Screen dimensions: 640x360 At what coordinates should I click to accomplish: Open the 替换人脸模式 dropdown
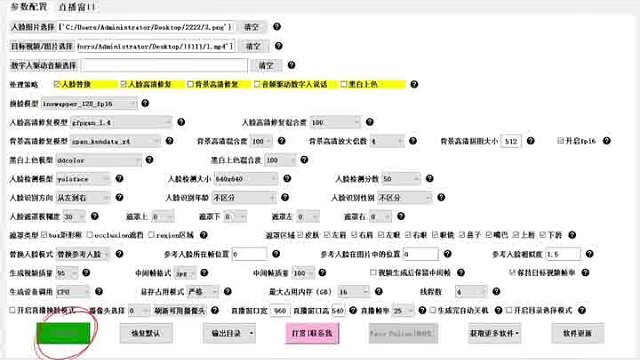tap(83, 254)
